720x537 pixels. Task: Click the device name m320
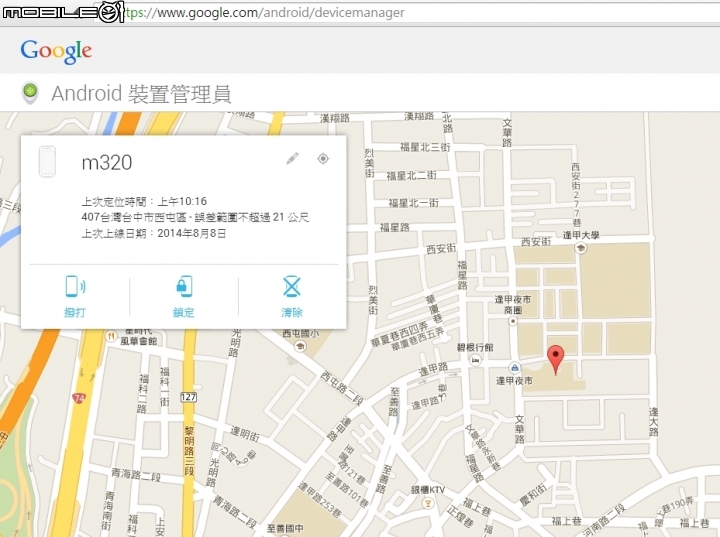pos(107,163)
